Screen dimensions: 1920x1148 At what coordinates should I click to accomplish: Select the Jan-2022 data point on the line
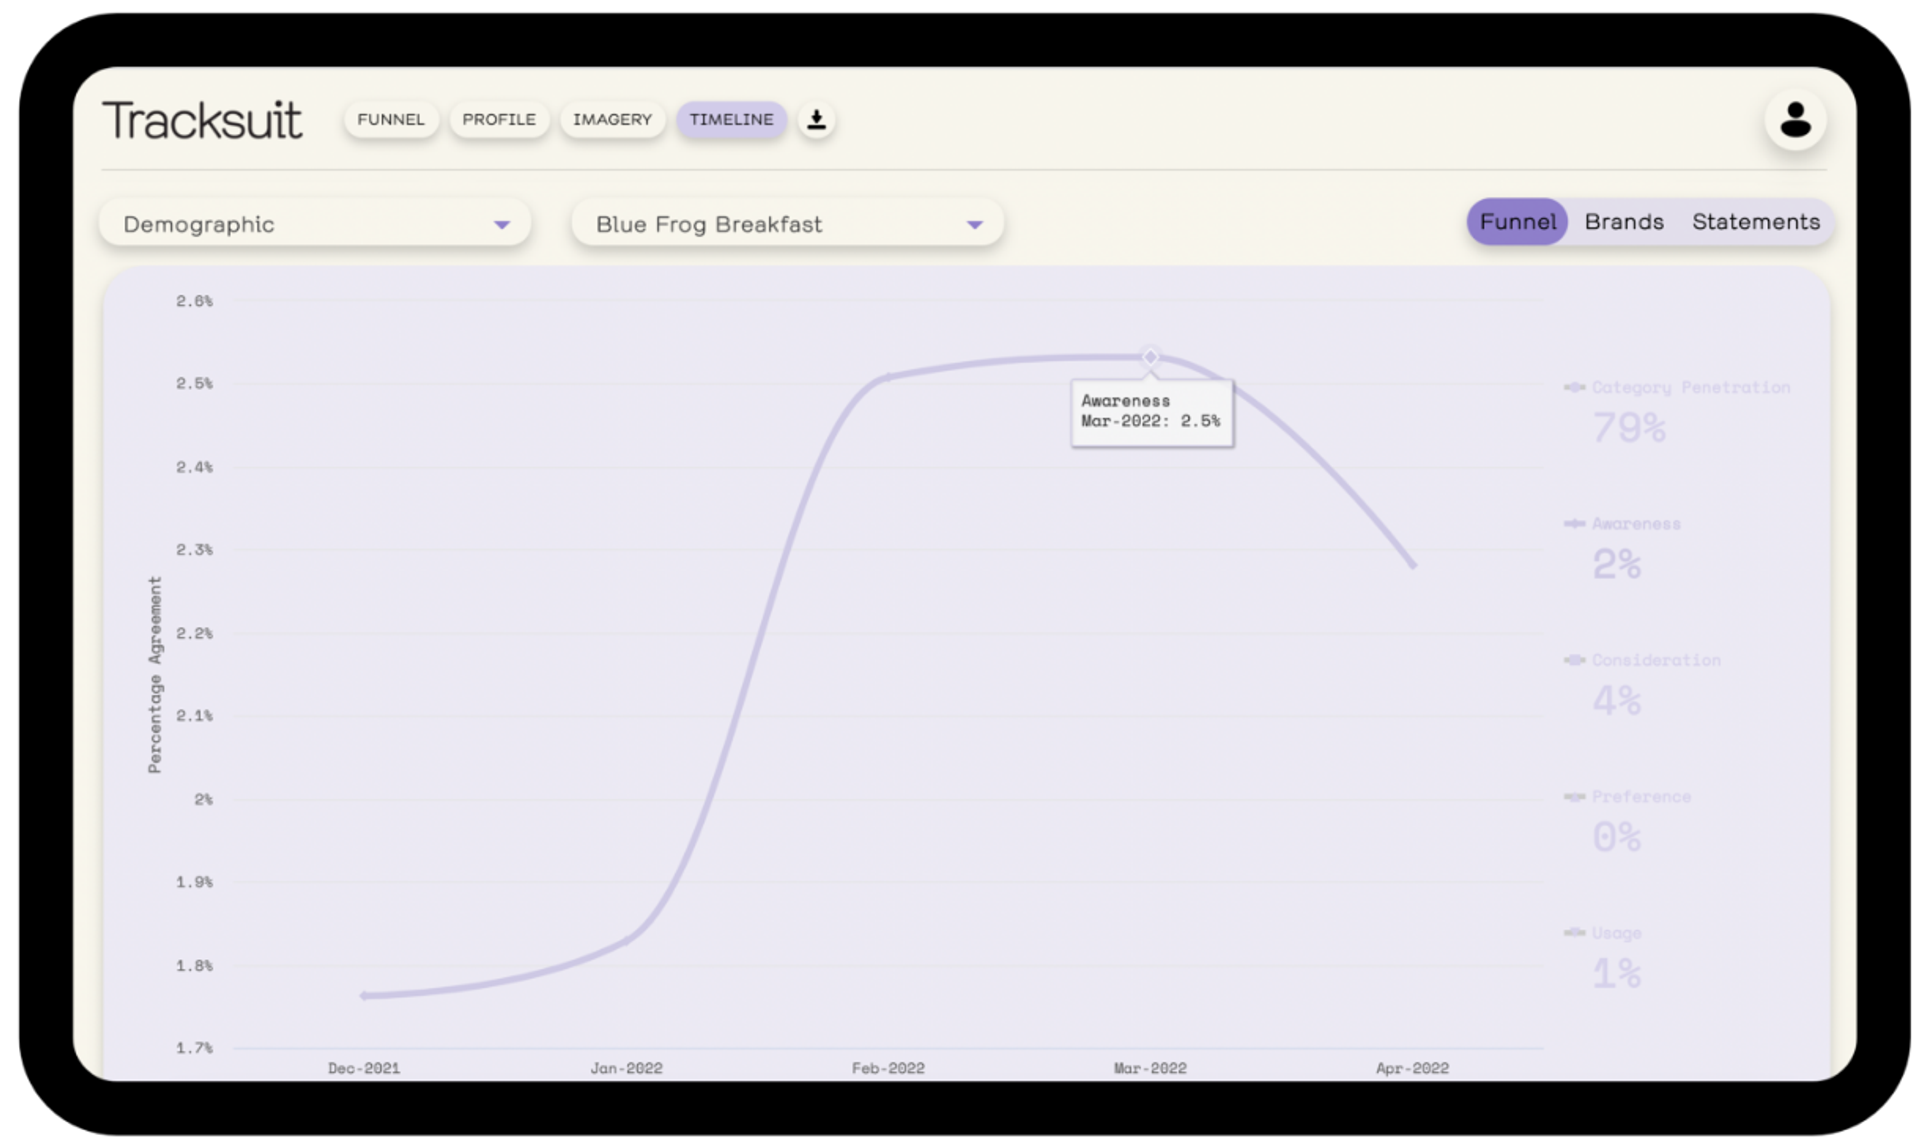(627, 940)
